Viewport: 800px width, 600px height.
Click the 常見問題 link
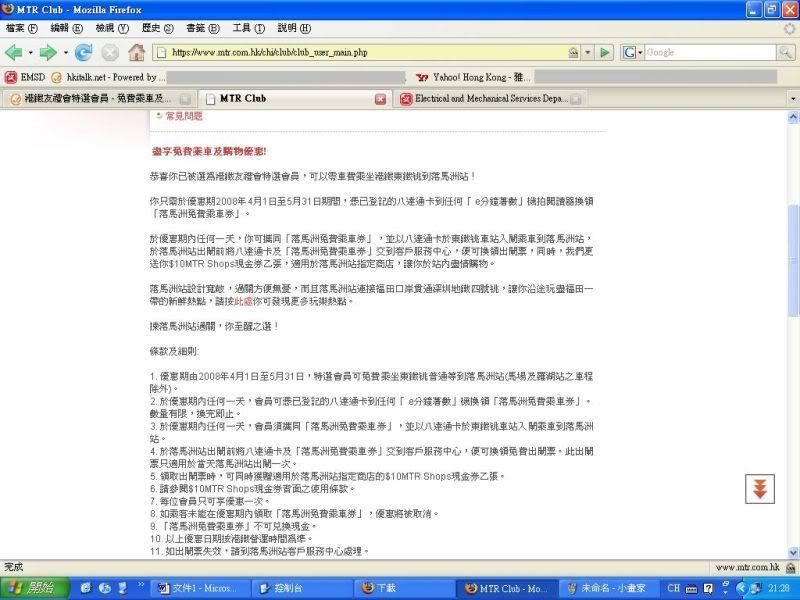(x=184, y=116)
